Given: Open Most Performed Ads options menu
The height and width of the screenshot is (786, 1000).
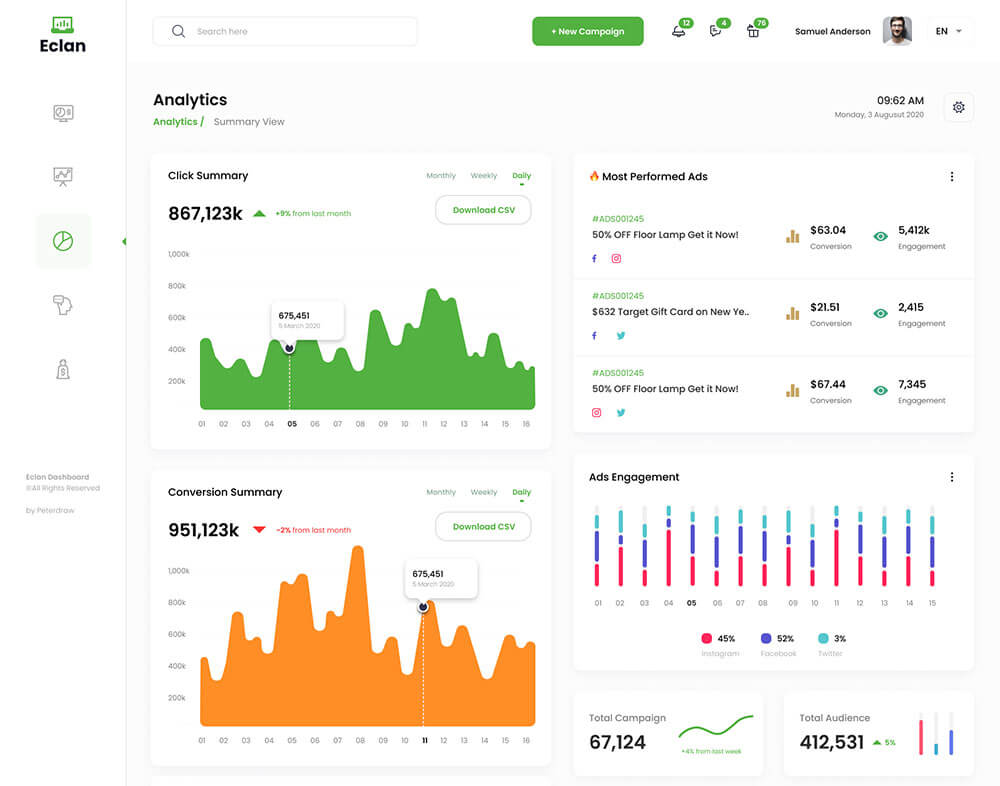Looking at the screenshot, I should 951,177.
